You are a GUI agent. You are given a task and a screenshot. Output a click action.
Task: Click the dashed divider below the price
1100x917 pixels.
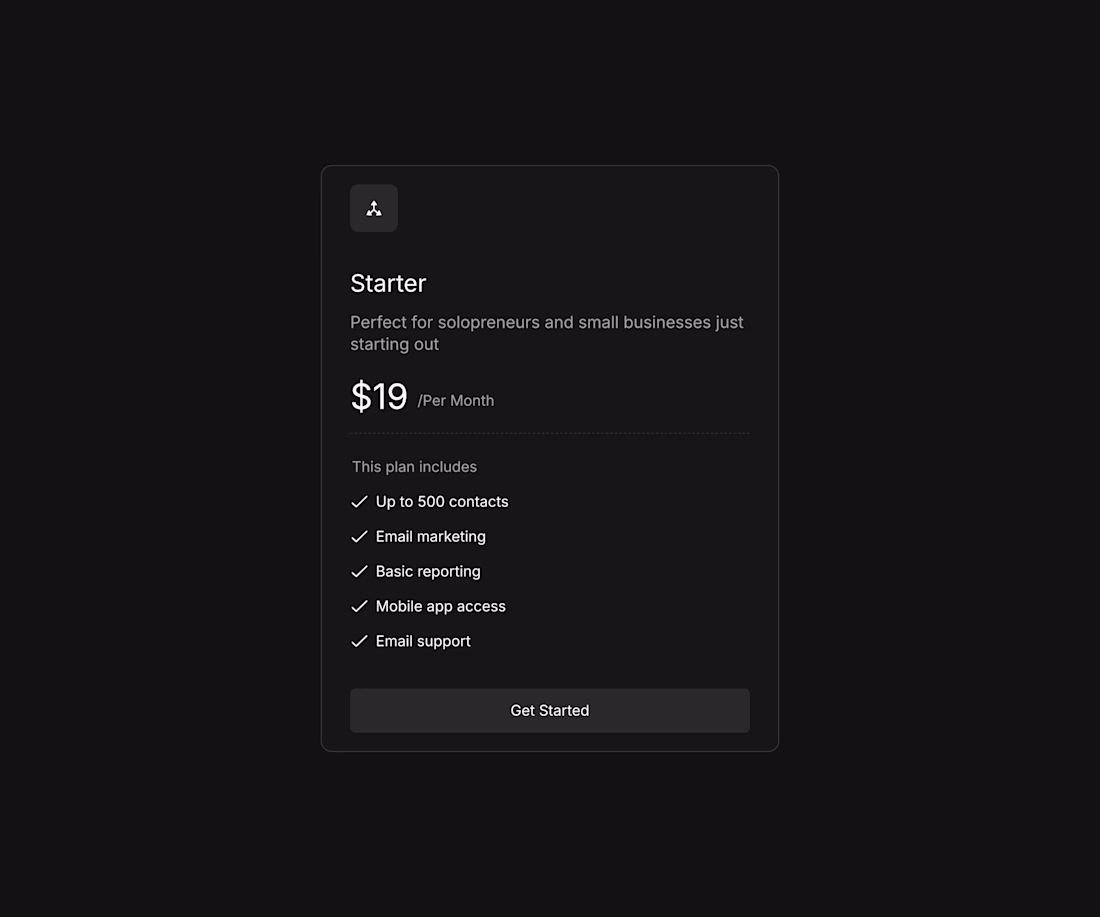[550, 433]
